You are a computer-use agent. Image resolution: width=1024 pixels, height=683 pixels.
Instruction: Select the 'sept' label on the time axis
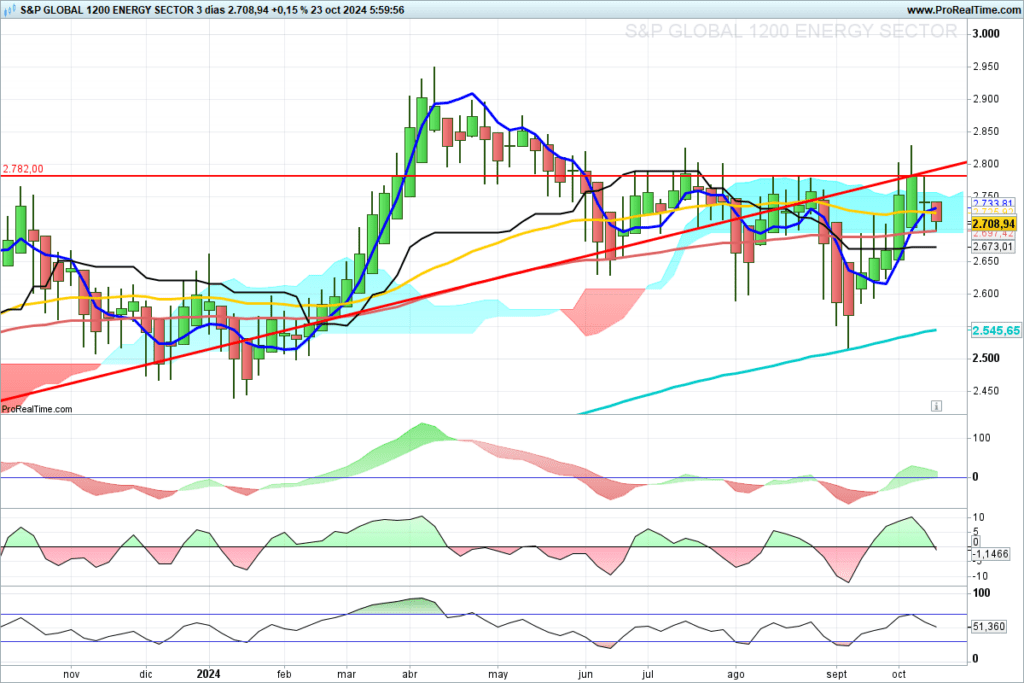pyautogui.click(x=837, y=674)
